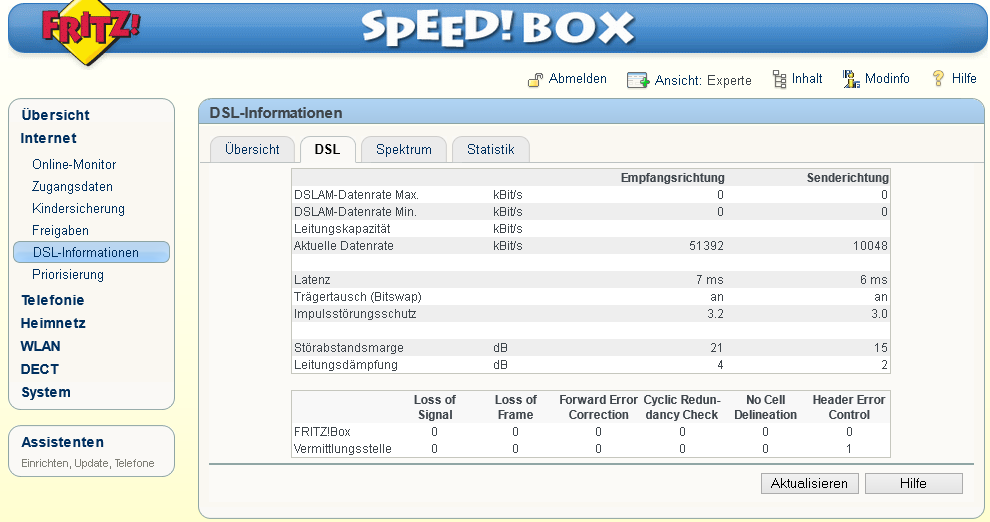This screenshot has height=522, width=990.
Task: Open the Modinfo link
Action: 887,78
